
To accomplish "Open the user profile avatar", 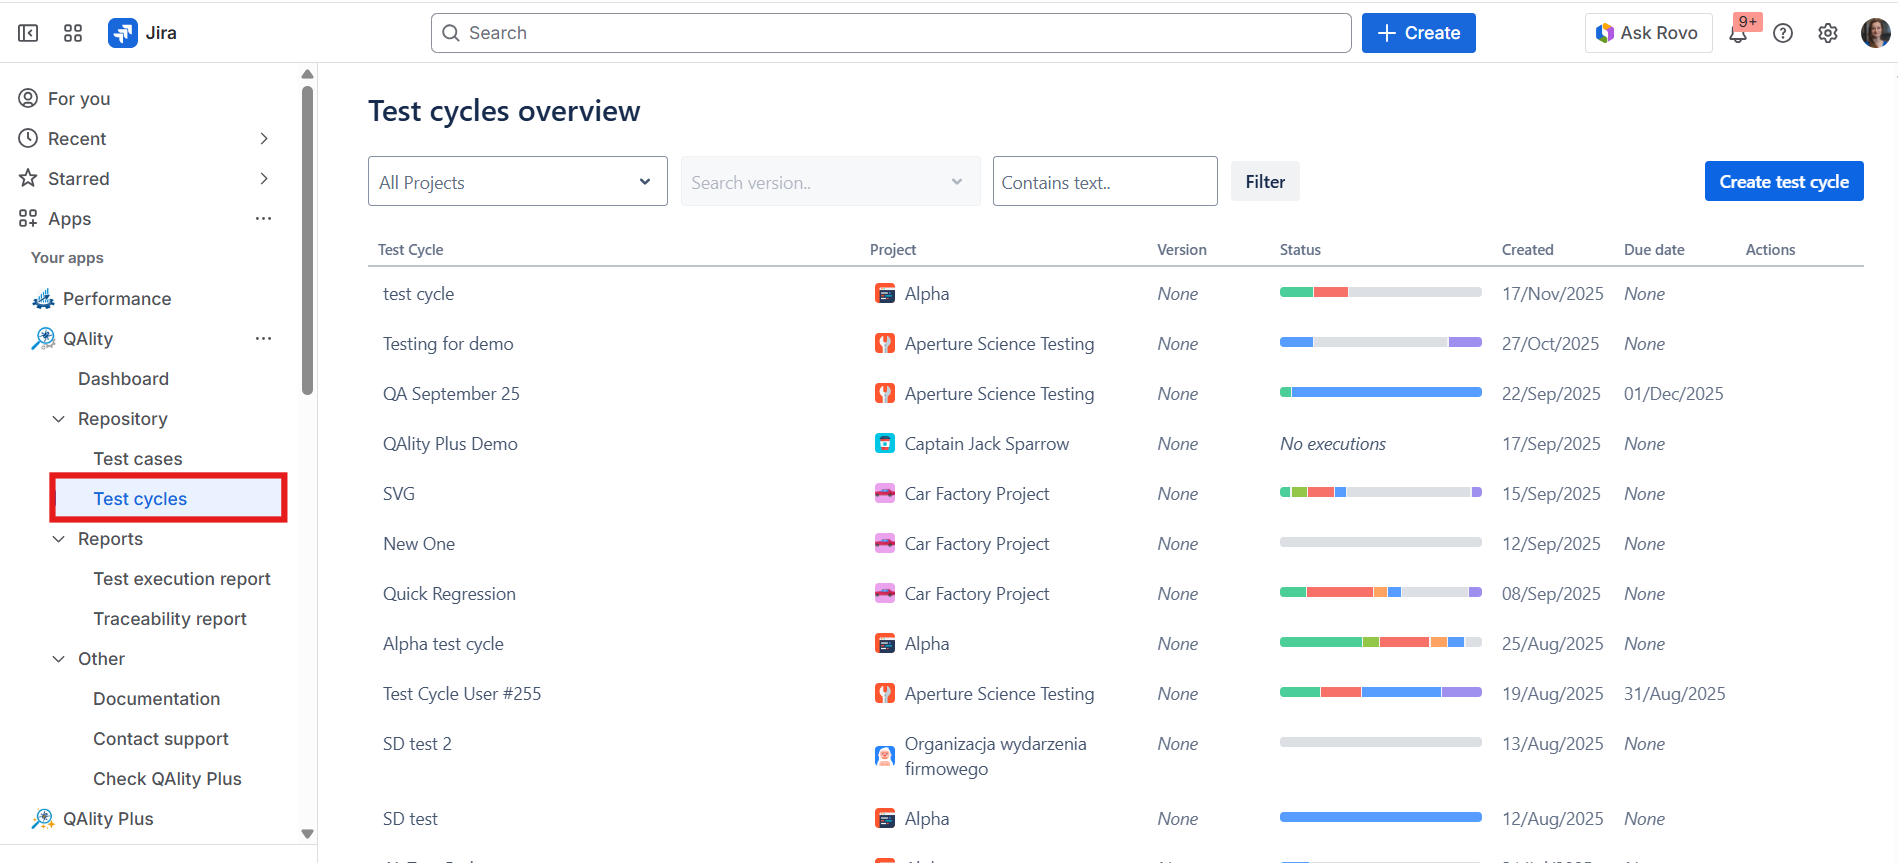I will pyautogui.click(x=1875, y=33).
